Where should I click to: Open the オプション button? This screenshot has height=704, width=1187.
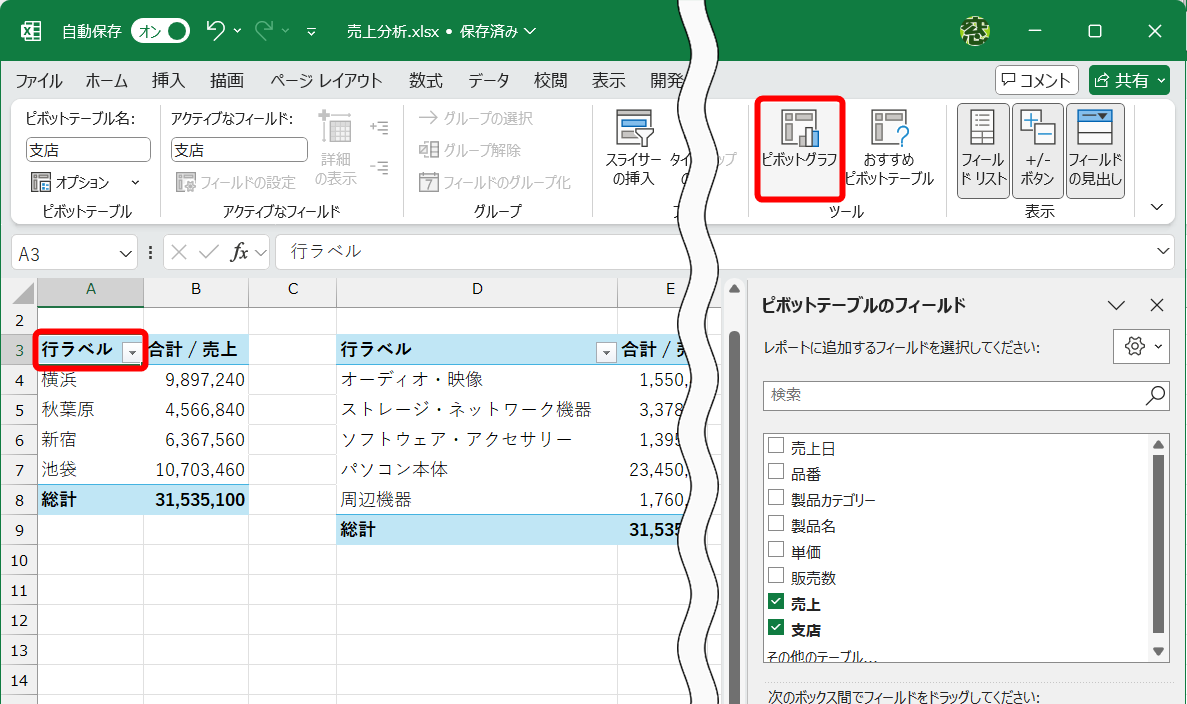[x=71, y=182]
